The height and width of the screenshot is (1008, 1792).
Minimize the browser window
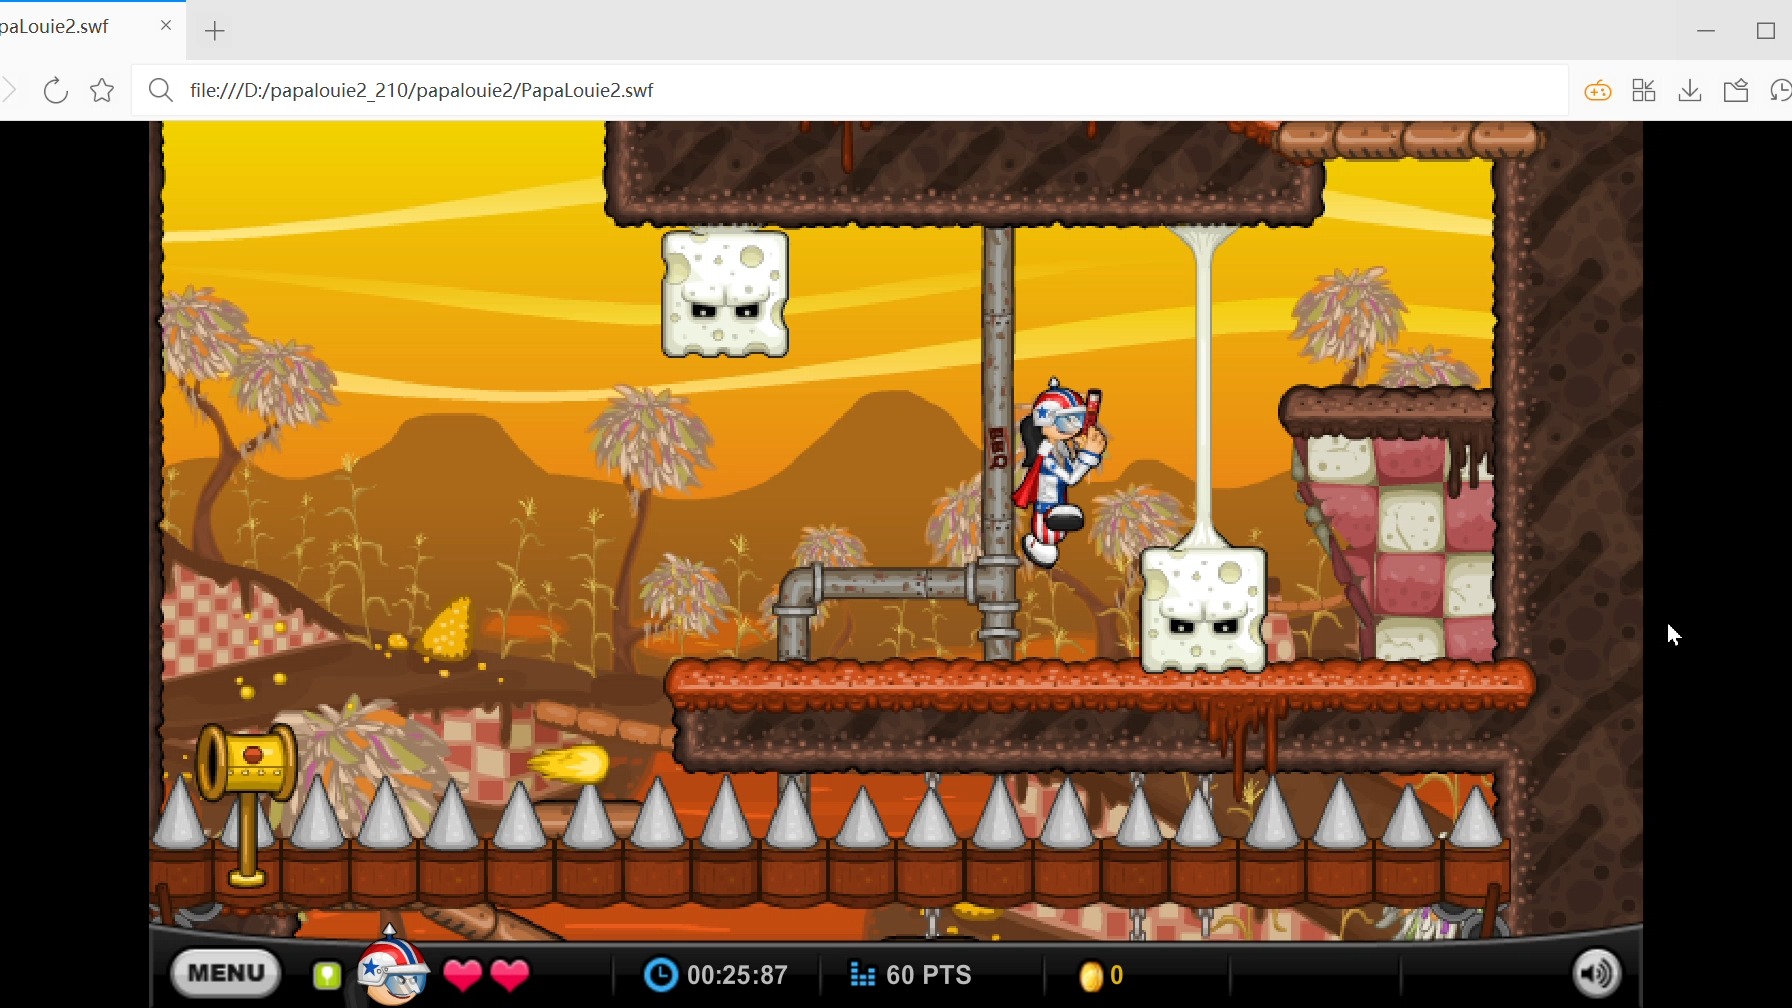1706,31
